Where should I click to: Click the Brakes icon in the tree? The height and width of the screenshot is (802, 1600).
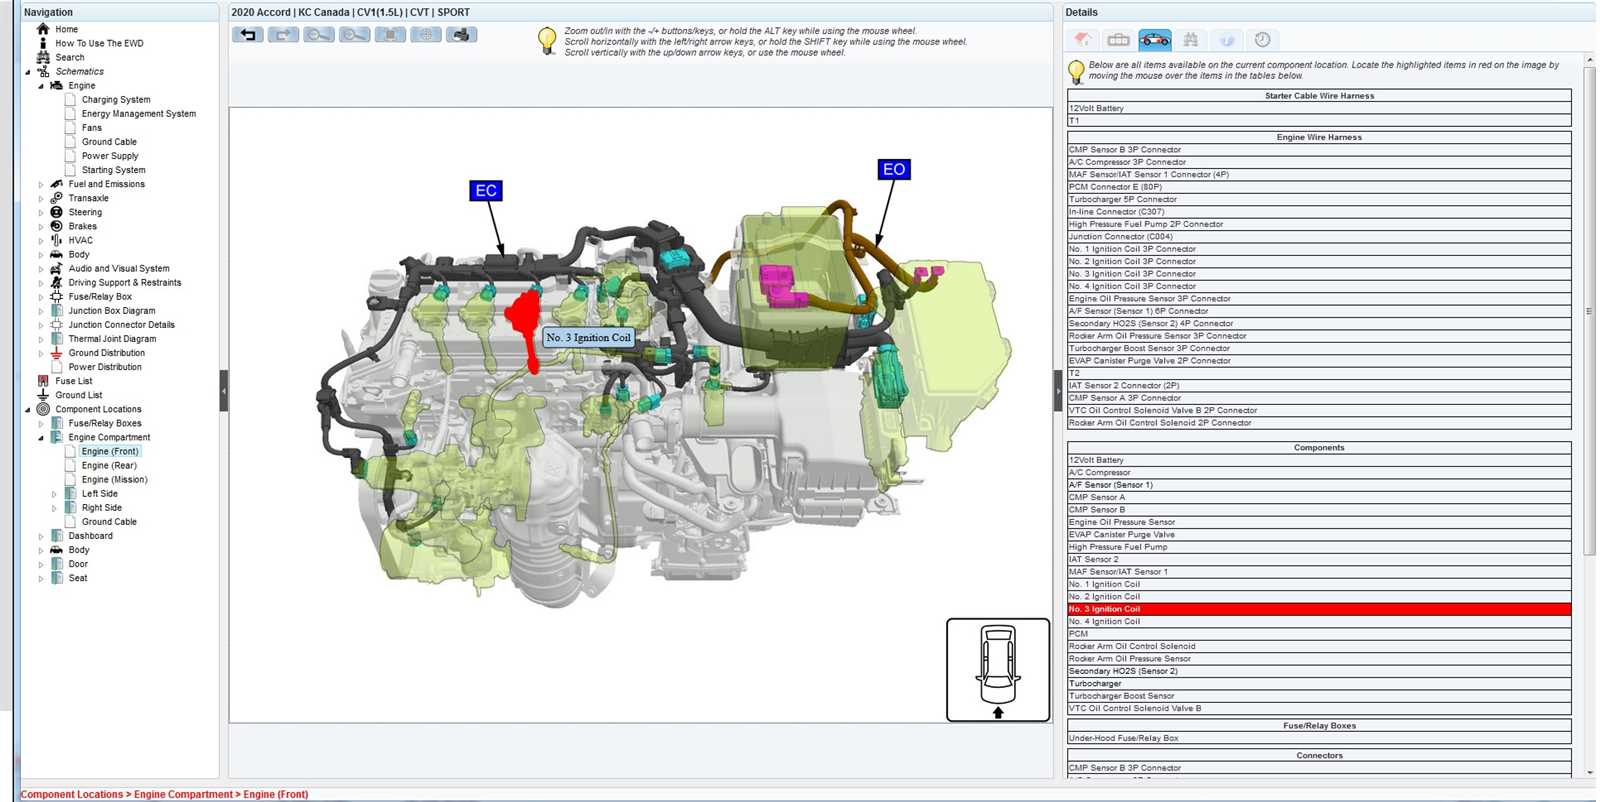pos(56,226)
